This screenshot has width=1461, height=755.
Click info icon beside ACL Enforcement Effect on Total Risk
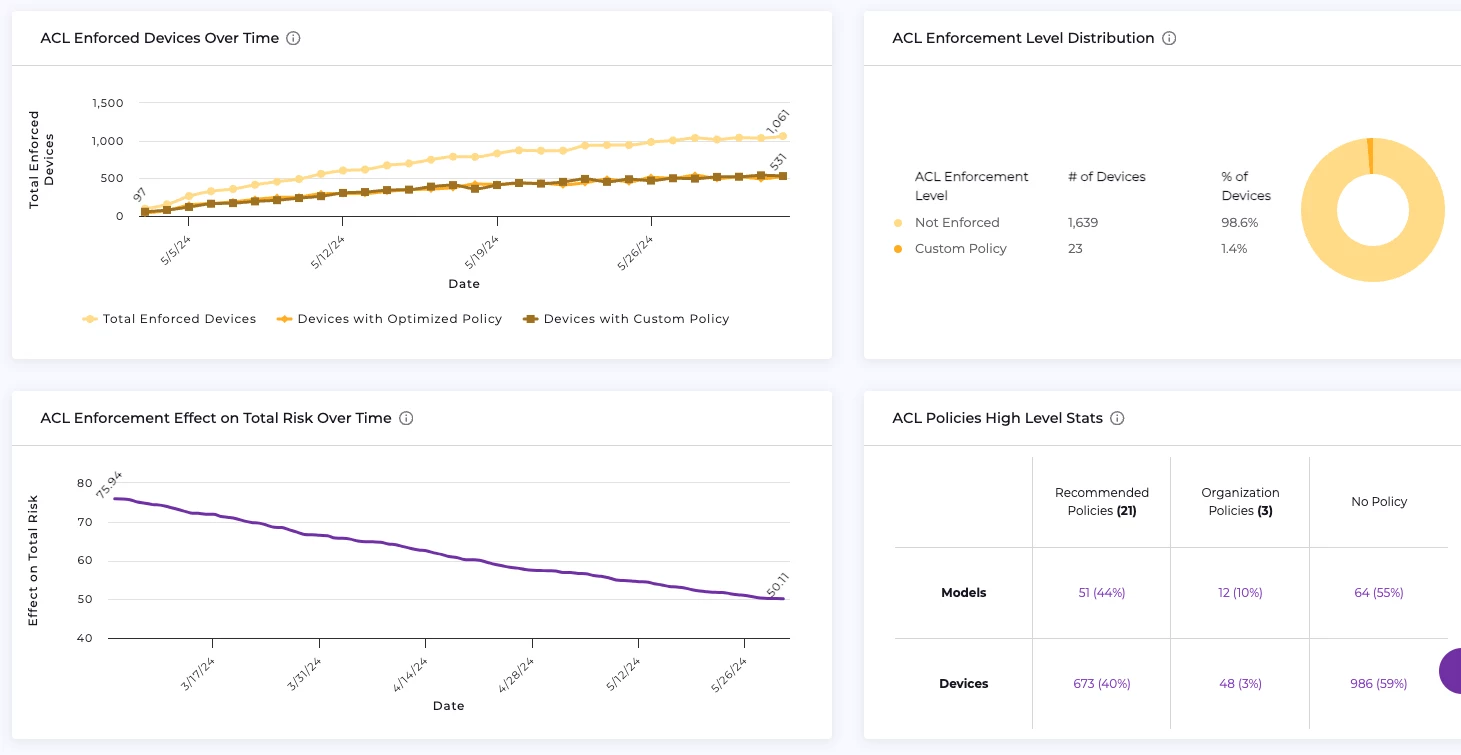[406, 419]
